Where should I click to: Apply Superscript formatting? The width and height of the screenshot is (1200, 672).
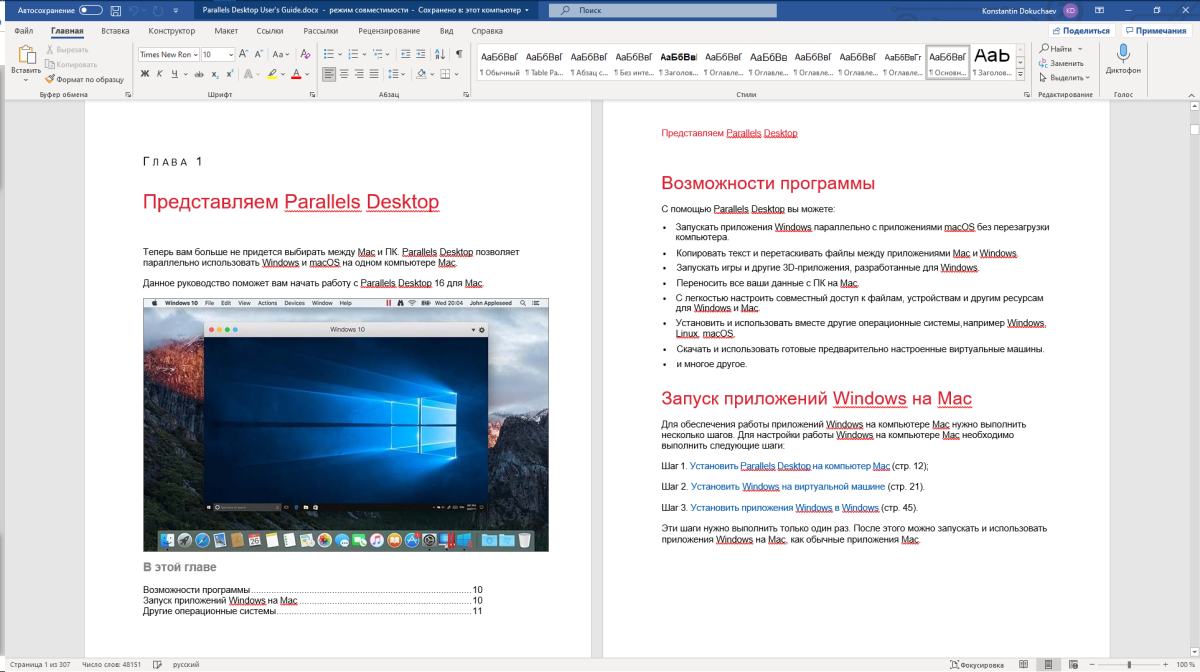[231, 74]
